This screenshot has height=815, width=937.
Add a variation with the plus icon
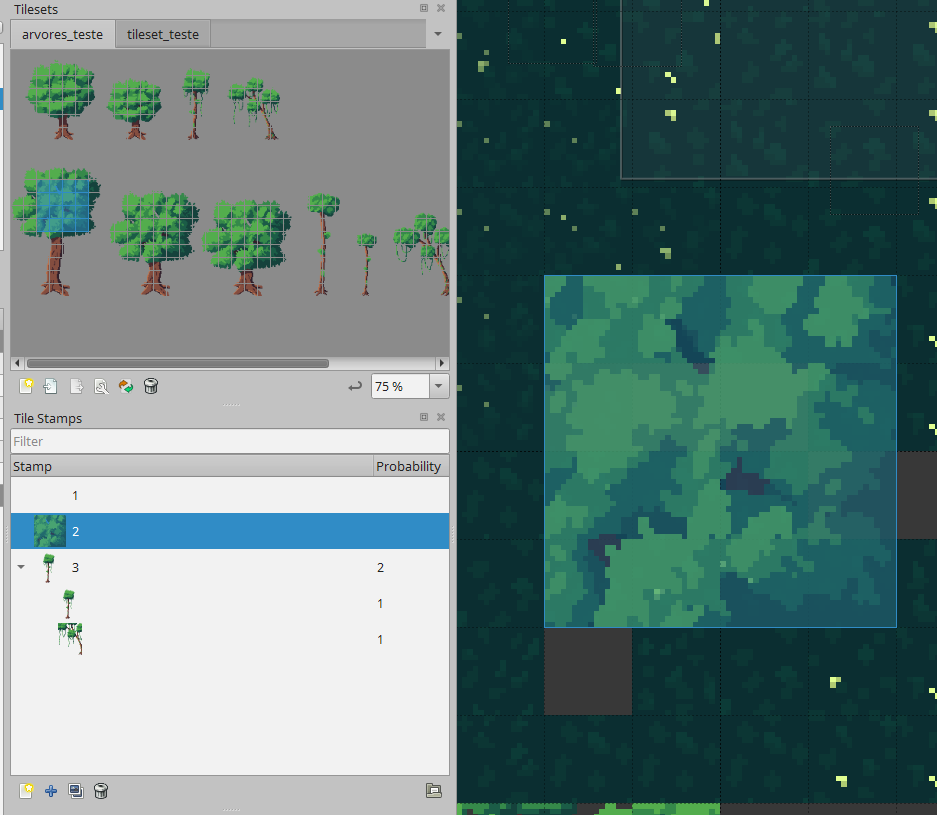[x=51, y=791]
